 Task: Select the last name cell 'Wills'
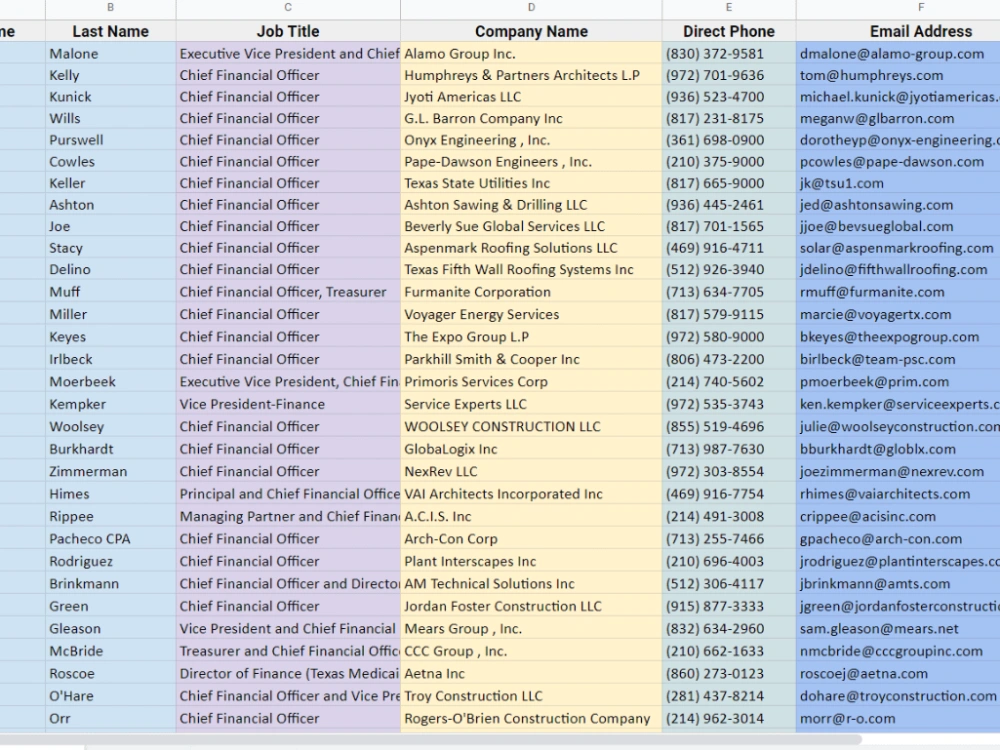[x=110, y=119]
